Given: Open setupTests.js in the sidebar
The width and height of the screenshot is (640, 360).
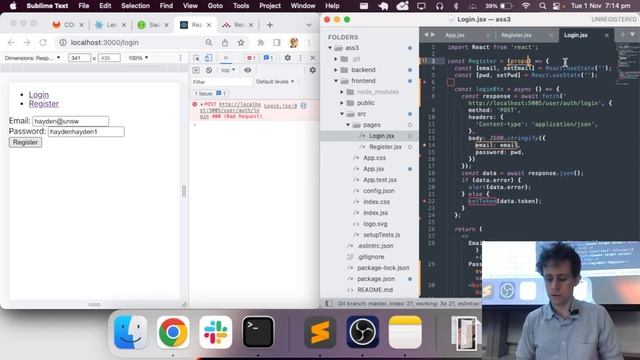Looking at the screenshot, I should (381, 235).
